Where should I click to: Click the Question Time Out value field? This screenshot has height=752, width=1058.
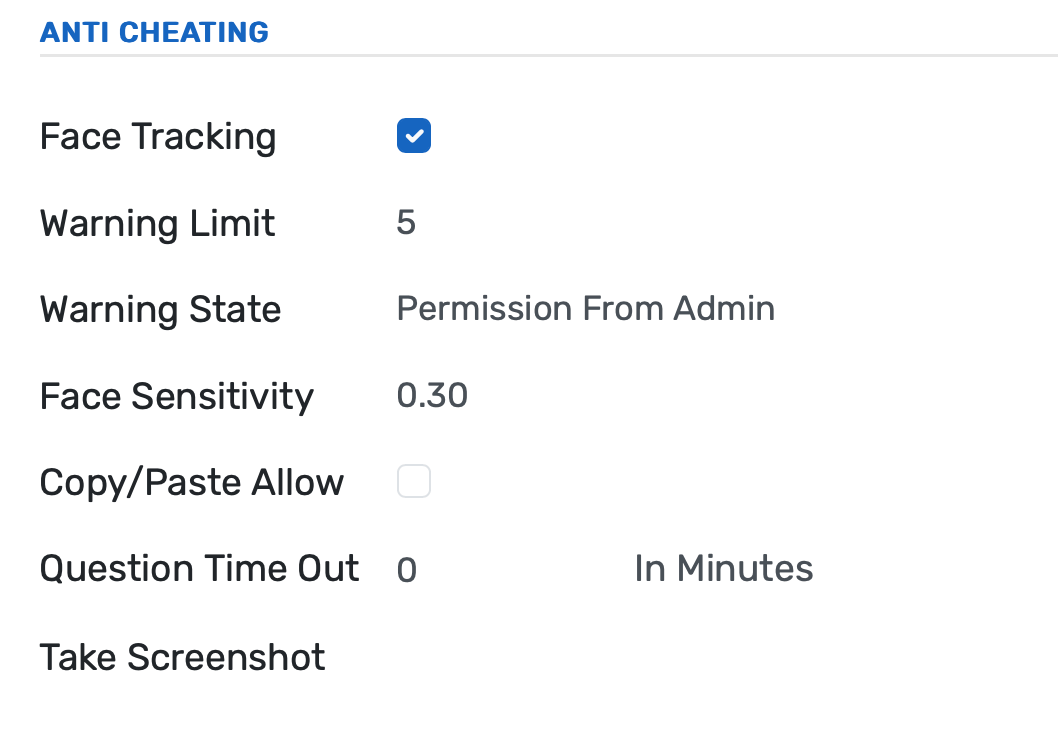click(407, 568)
